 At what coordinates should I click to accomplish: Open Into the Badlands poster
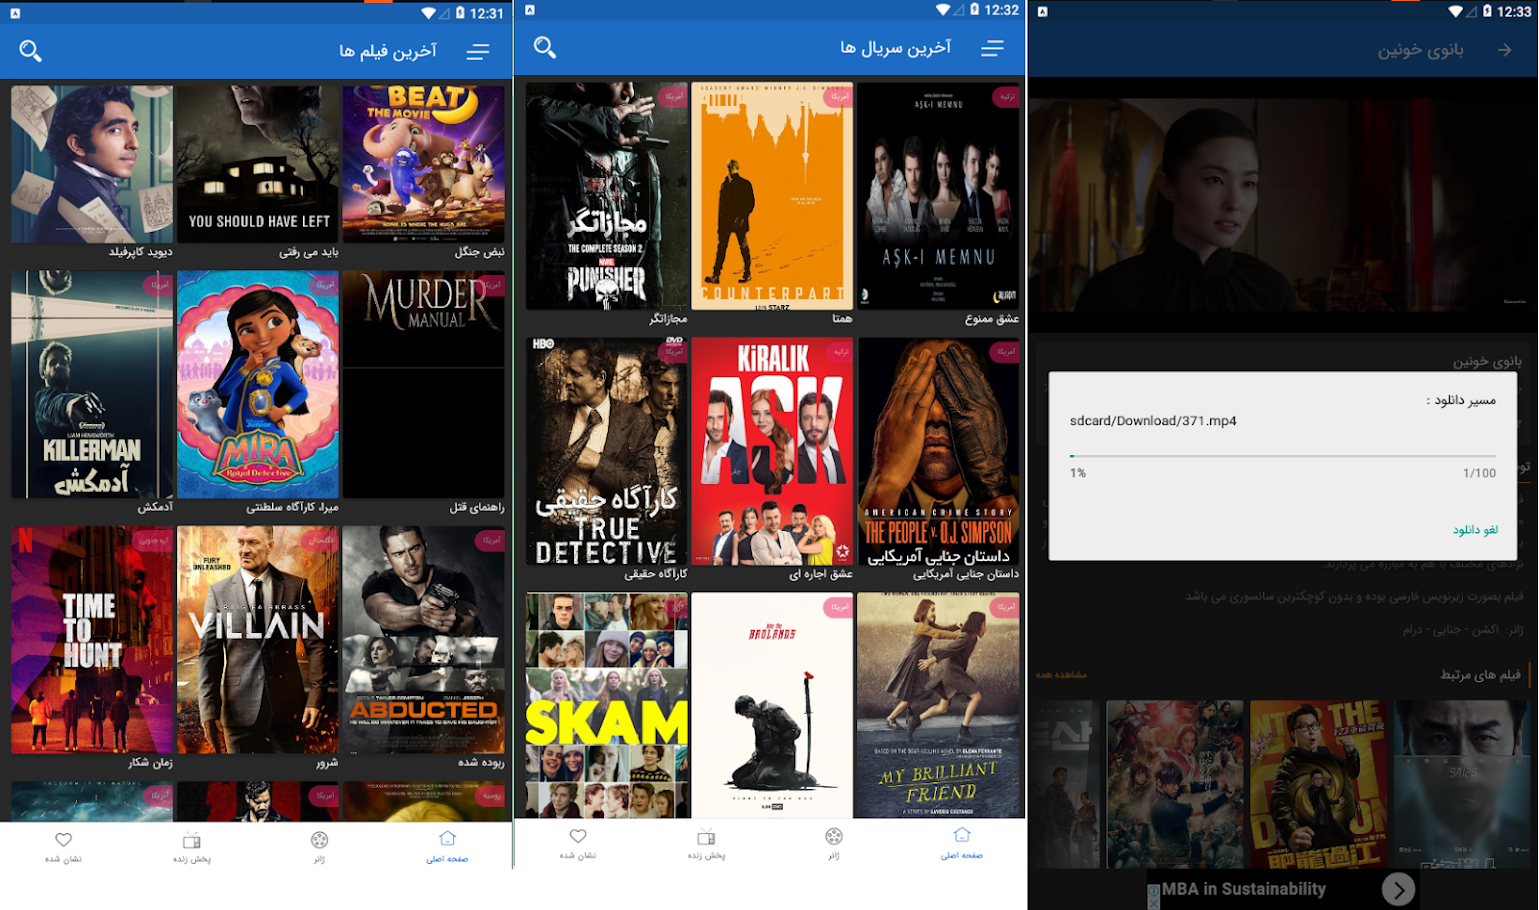[772, 705]
